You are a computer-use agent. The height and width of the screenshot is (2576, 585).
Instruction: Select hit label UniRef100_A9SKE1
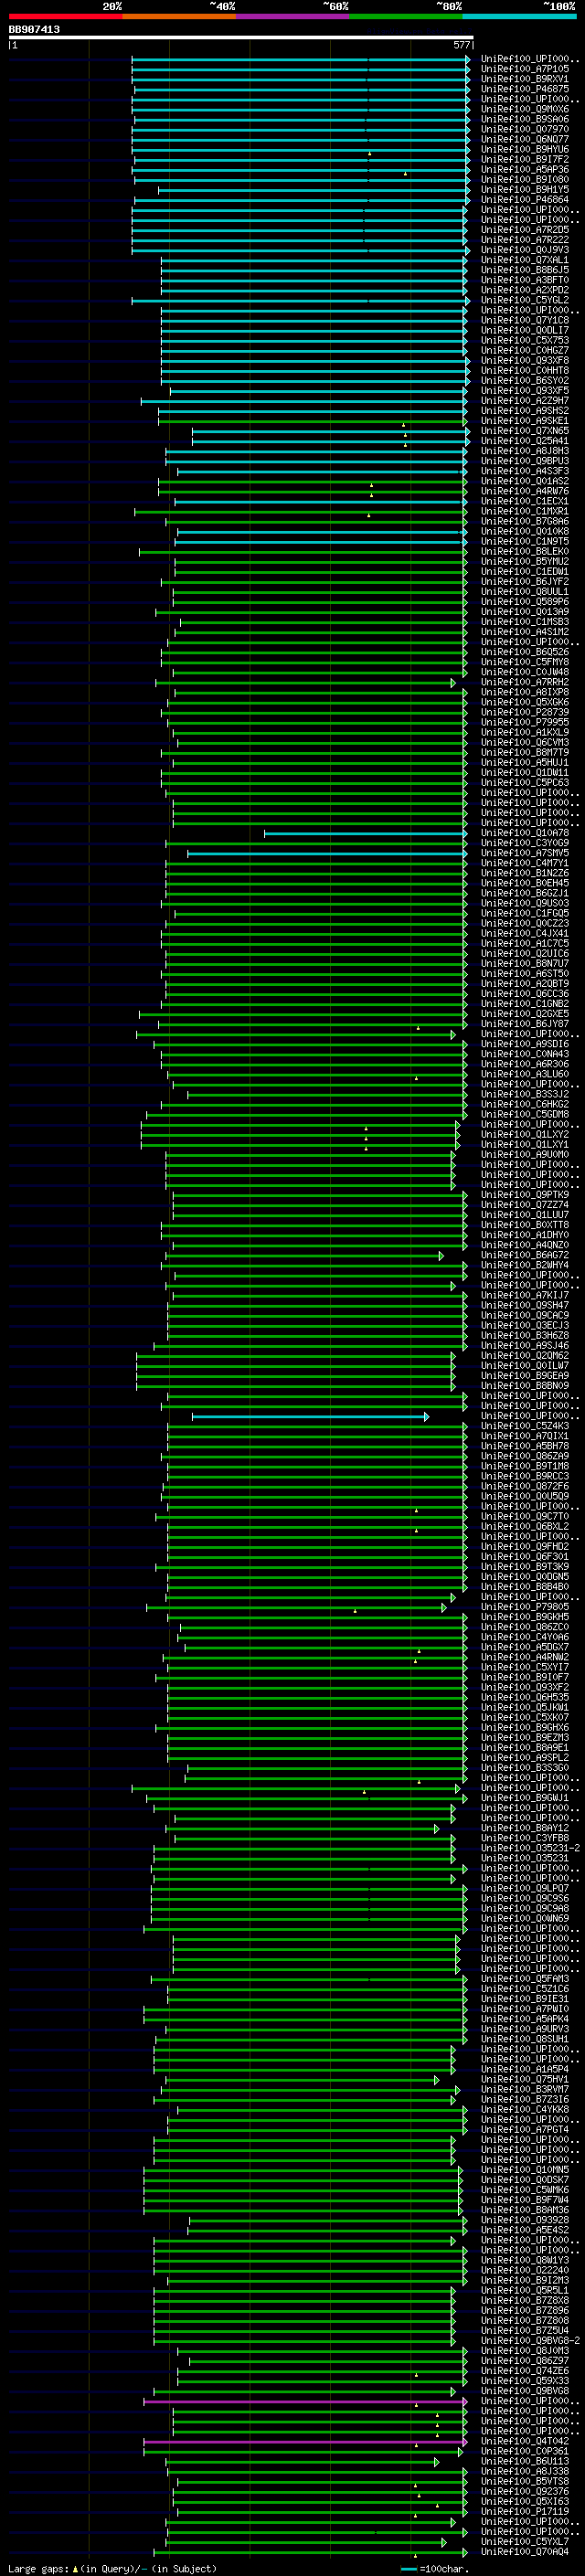click(525, 421)
